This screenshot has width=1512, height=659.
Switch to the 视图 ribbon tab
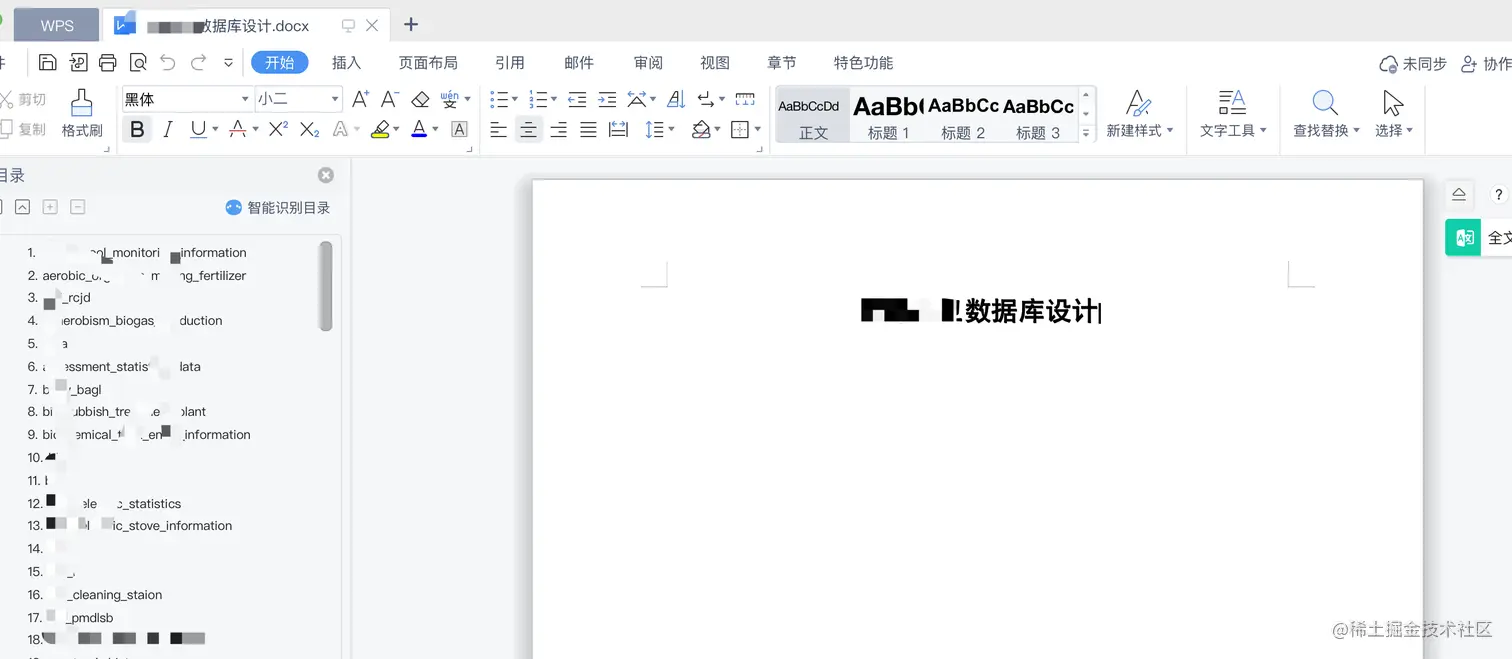pos(715,63)
